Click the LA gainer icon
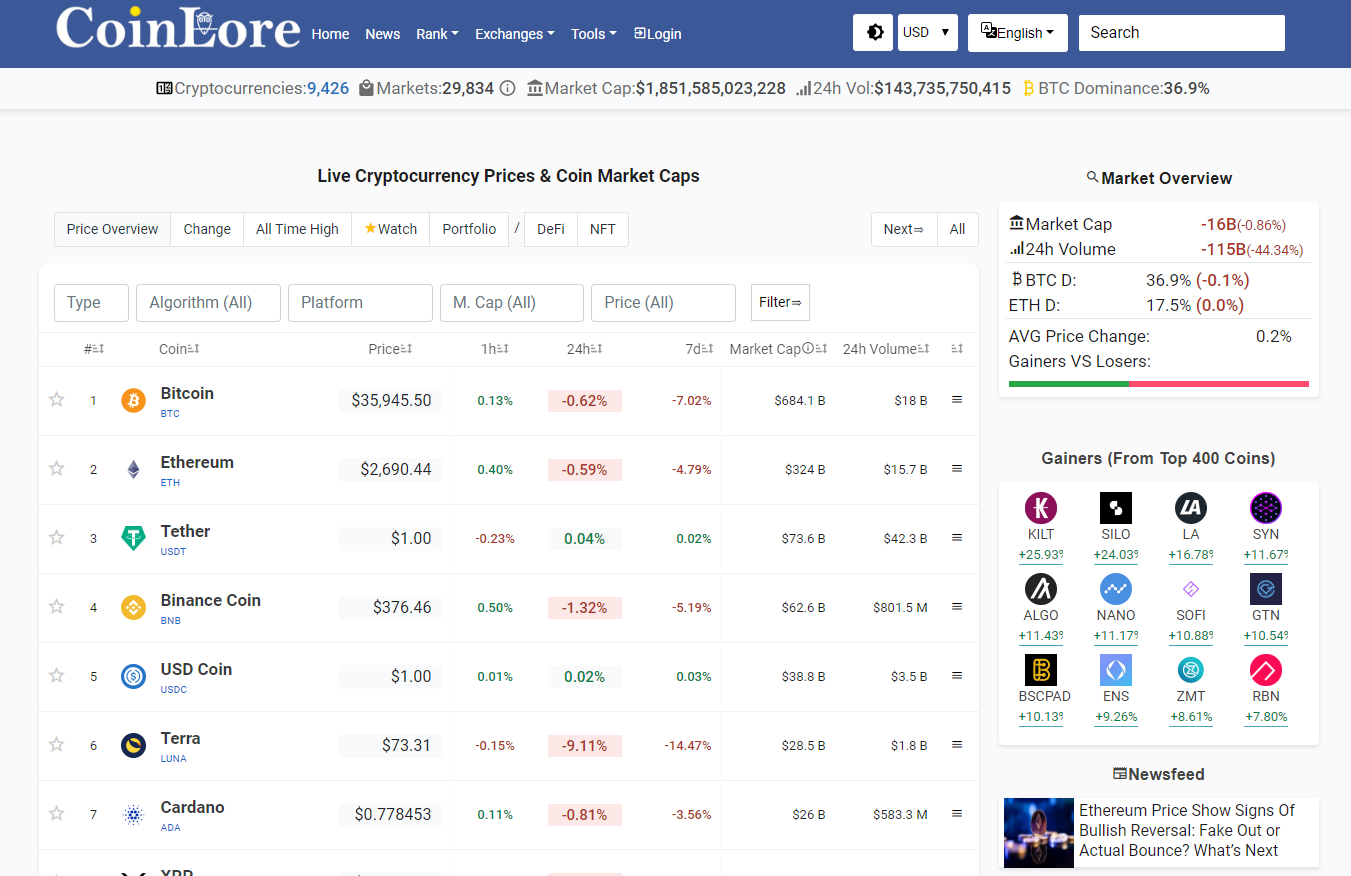The width and height of the screenshot is (1351, 876). click(1191, 508)
